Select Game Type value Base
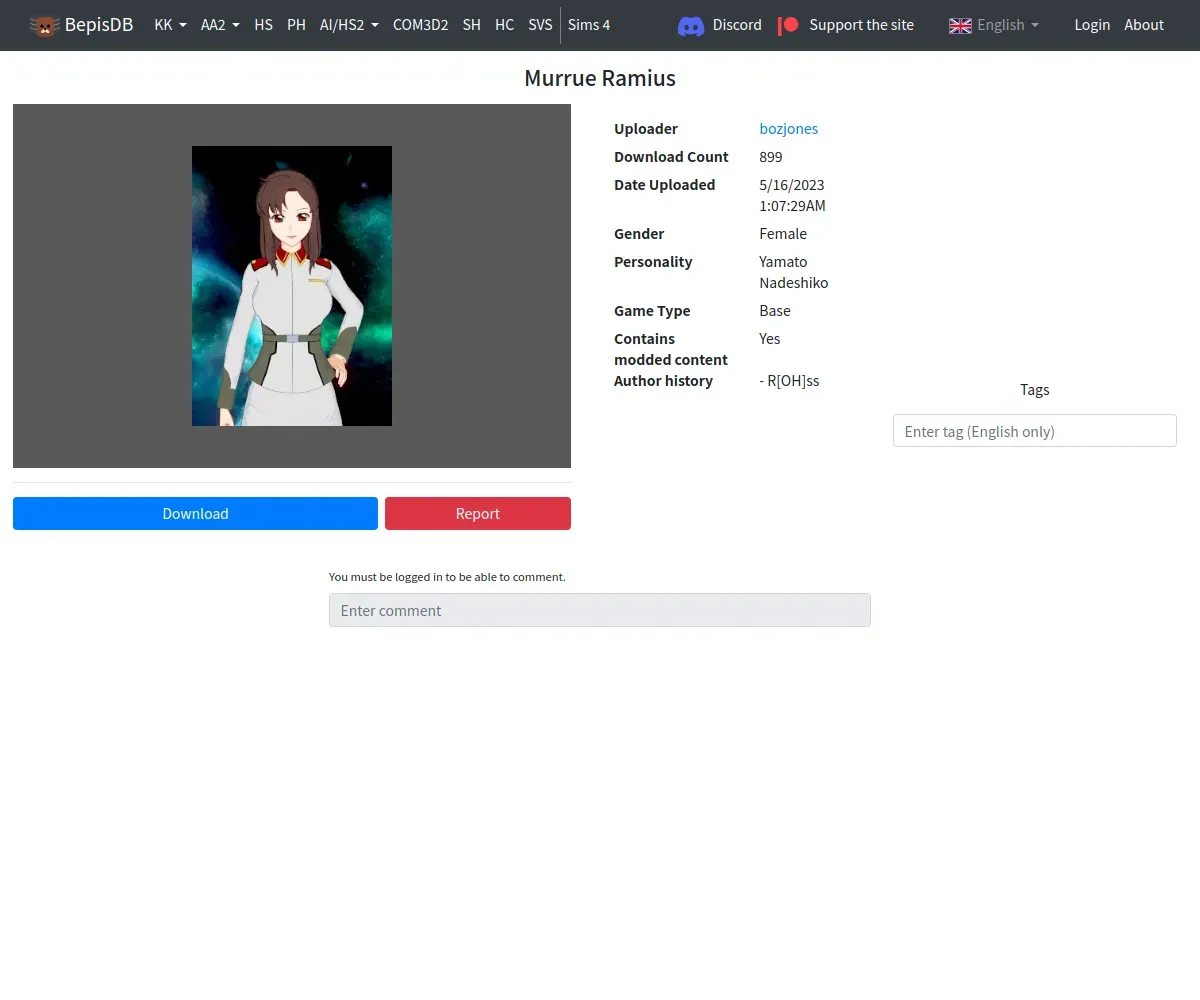The height and width of the screenshot is (1000, 1200). click(775, 311)
